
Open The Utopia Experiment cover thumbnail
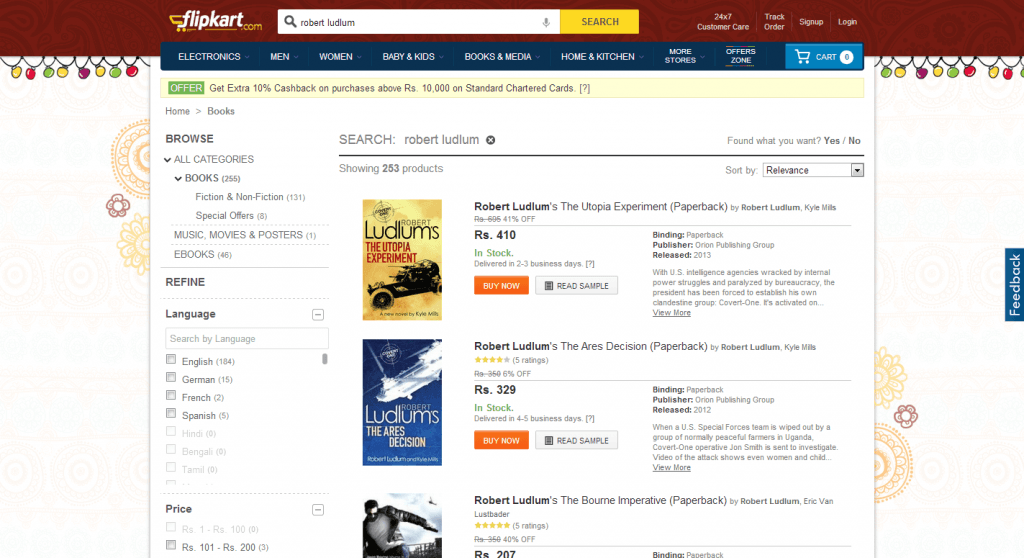click(402, 259)
